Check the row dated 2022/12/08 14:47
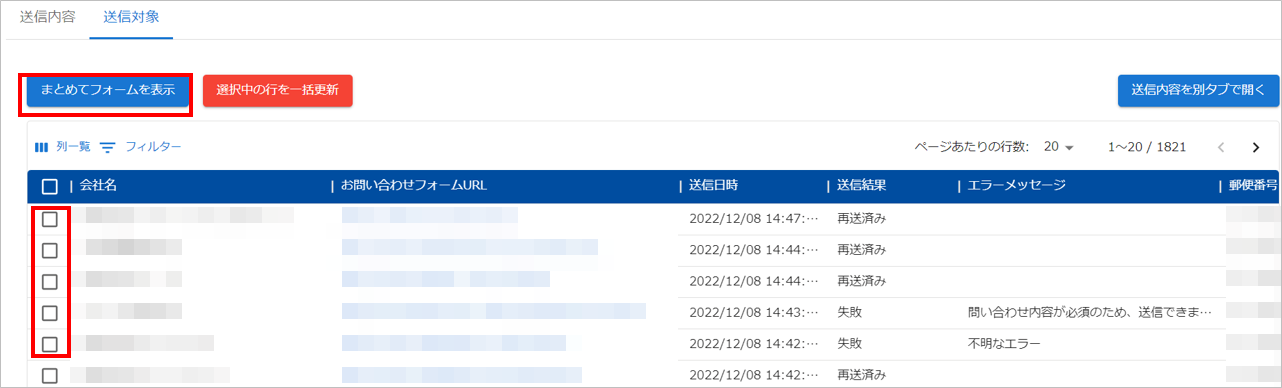 [x=50, y=219]
